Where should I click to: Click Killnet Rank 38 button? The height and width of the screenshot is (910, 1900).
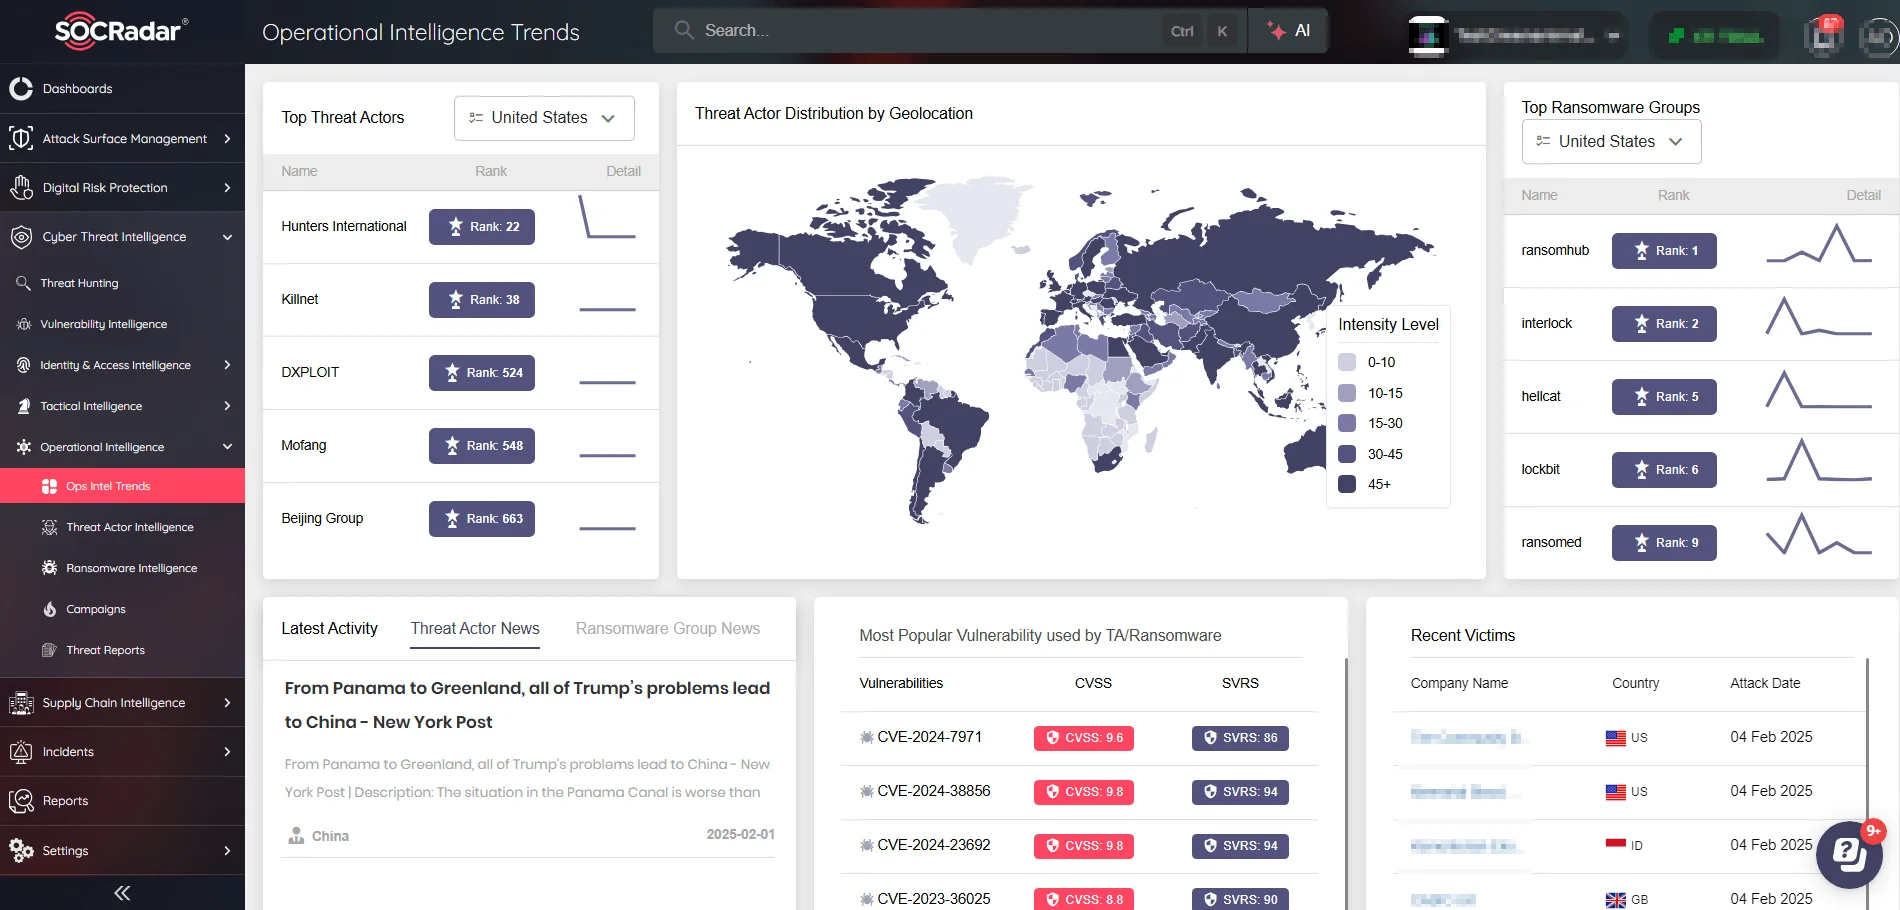pos(482,300)
